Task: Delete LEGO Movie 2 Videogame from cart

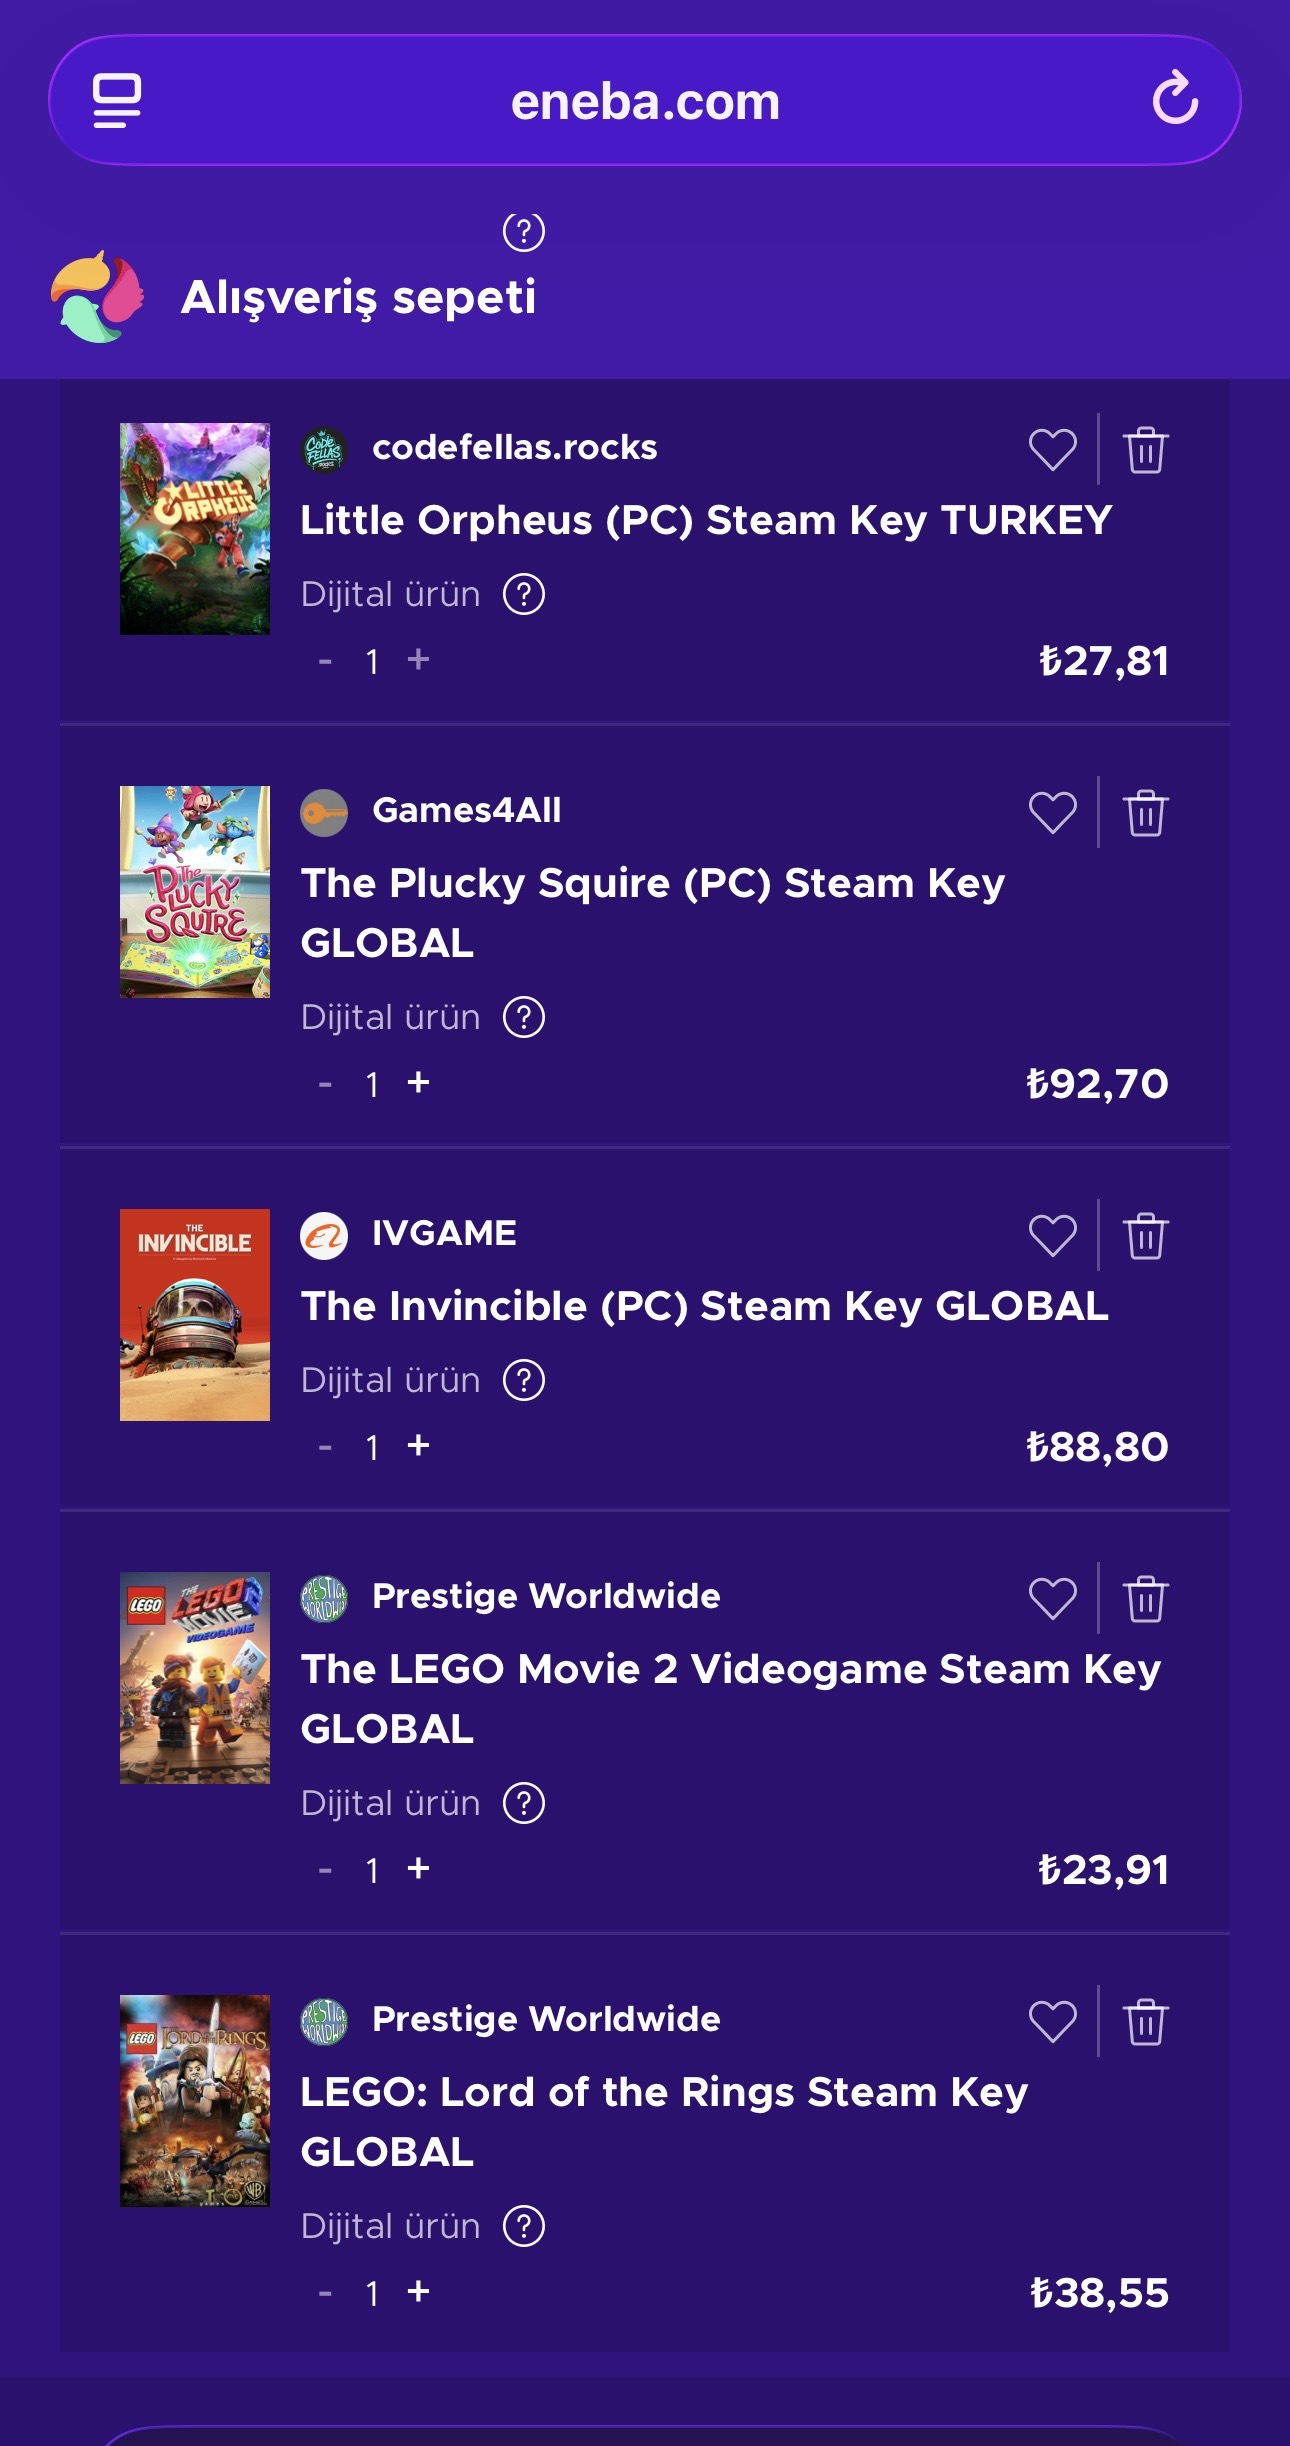Action: 1145,1598
